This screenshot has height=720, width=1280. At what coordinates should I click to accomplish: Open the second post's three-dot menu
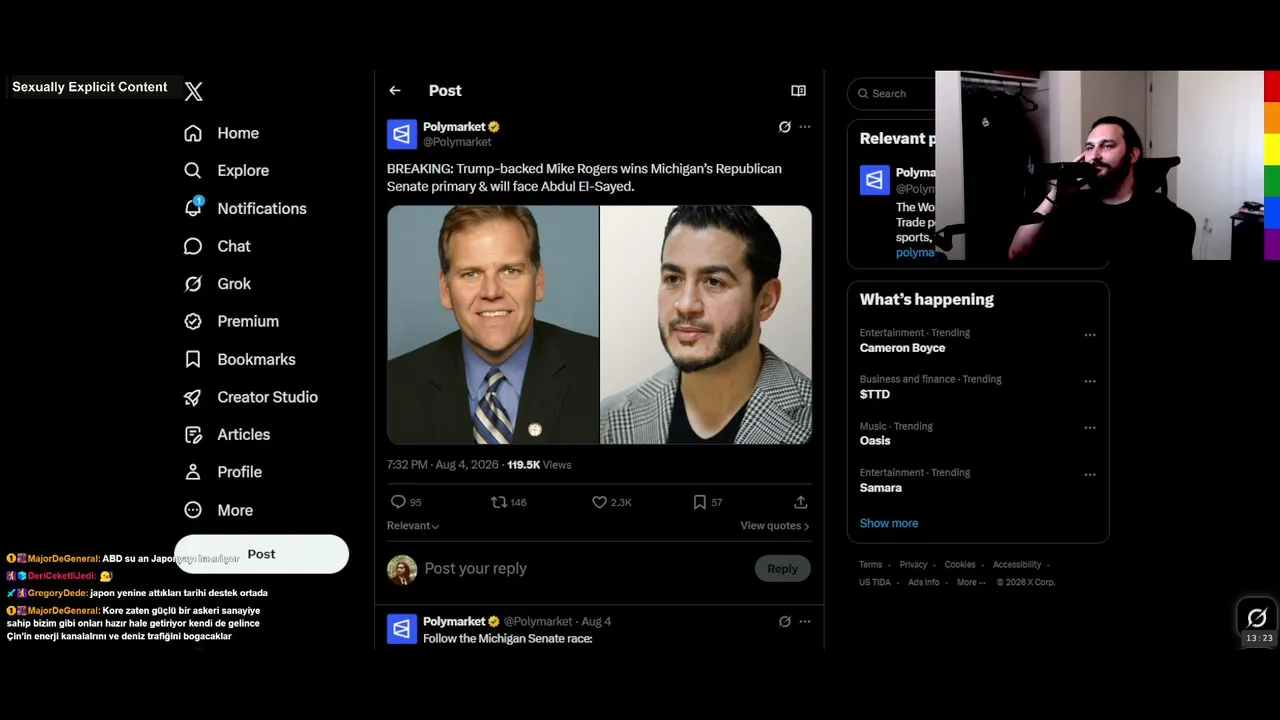coord(805,622)
